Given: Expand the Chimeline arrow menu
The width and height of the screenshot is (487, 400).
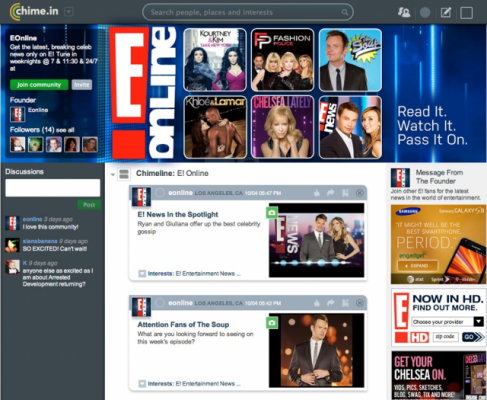Looking at the screenshot, I should click(113, 174).
